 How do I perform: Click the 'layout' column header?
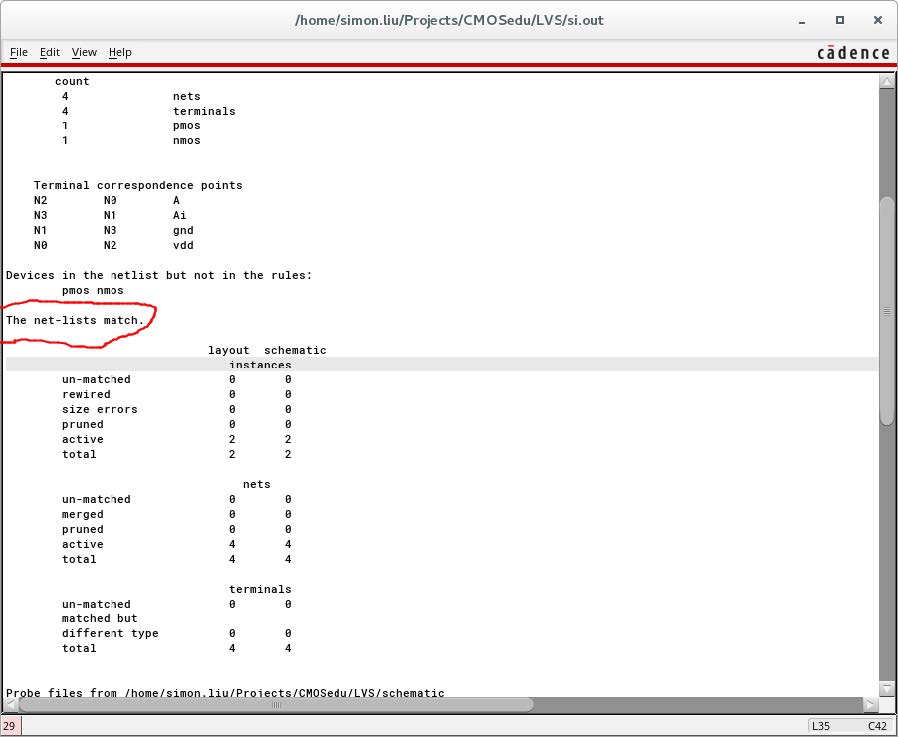click(x=229, y=350)
